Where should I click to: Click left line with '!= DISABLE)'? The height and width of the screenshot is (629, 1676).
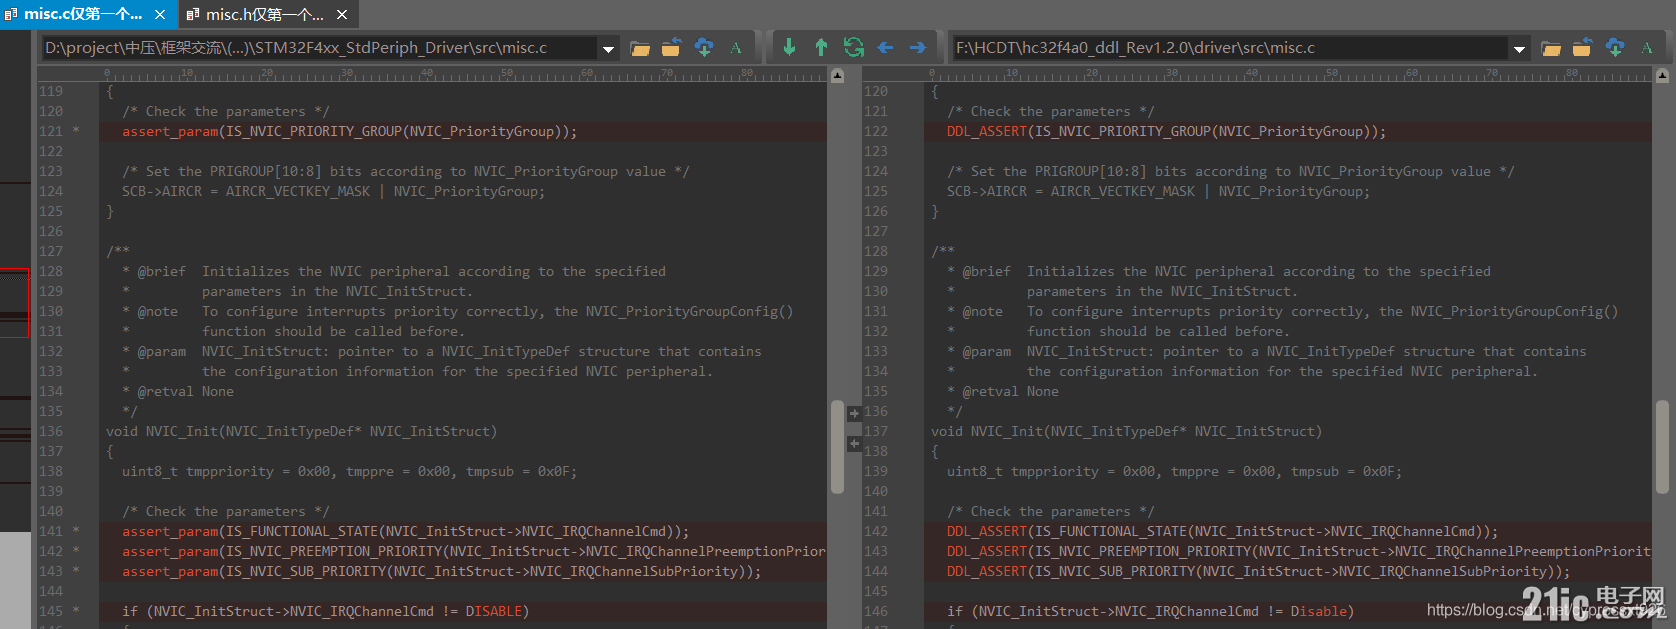(325, 611)
